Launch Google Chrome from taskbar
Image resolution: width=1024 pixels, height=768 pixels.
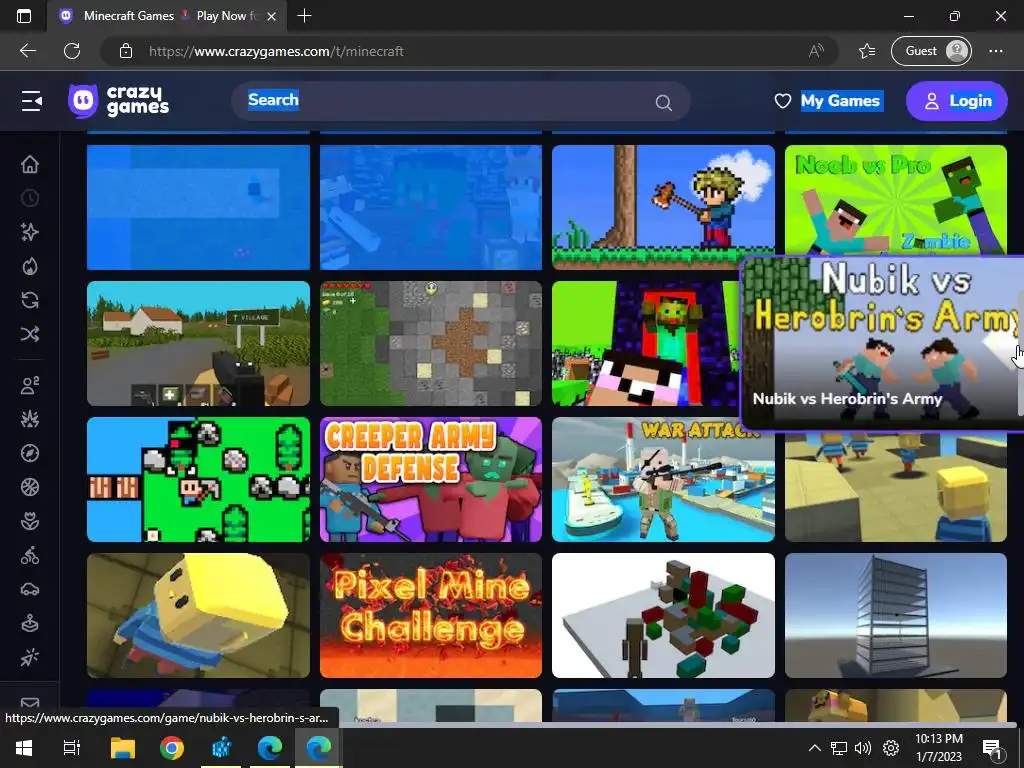pyautogui.click(x=172, y=748)
